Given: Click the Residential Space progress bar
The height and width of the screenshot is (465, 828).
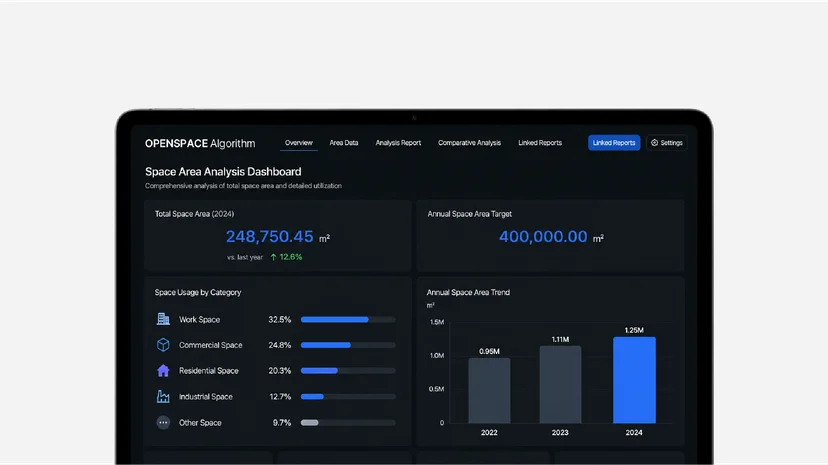Looking at the screenshot, I should [348, 371].
